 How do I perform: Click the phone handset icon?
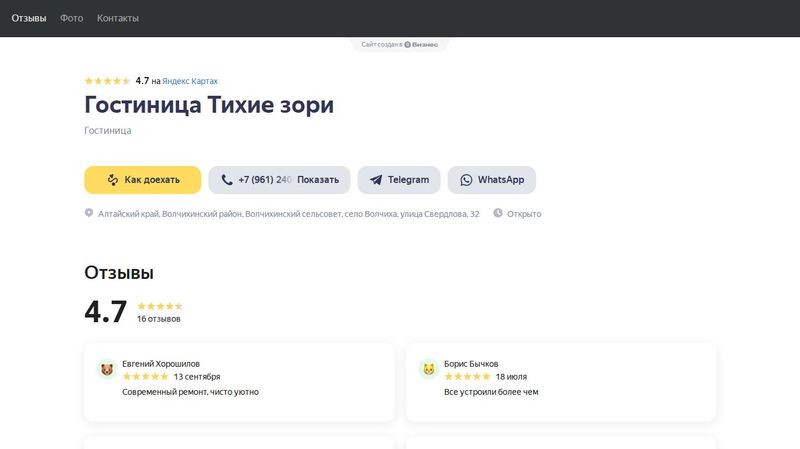click(x=227, y=180)
